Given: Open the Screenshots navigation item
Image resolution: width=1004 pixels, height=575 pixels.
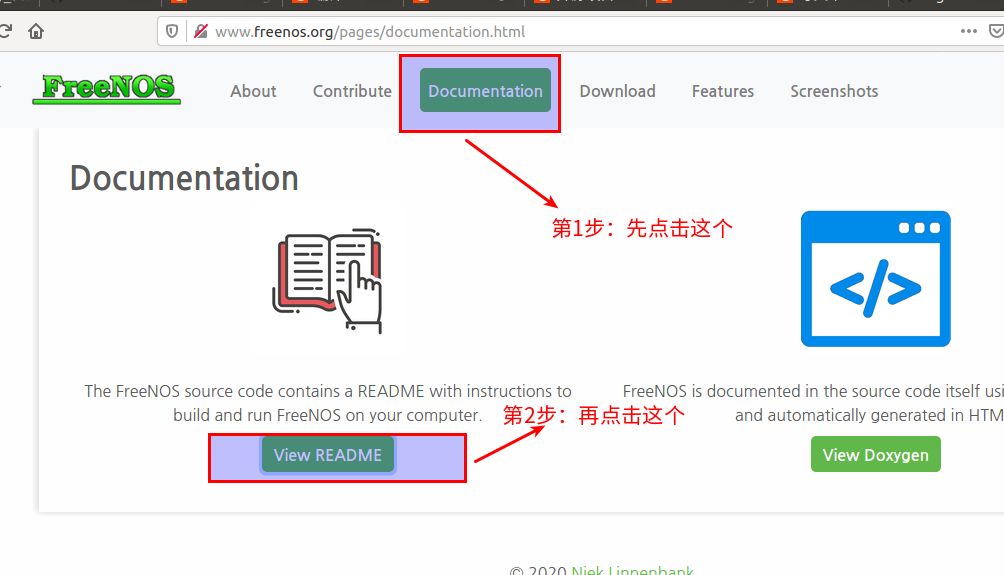Looking at the screenshot, I should pos(834,91).
